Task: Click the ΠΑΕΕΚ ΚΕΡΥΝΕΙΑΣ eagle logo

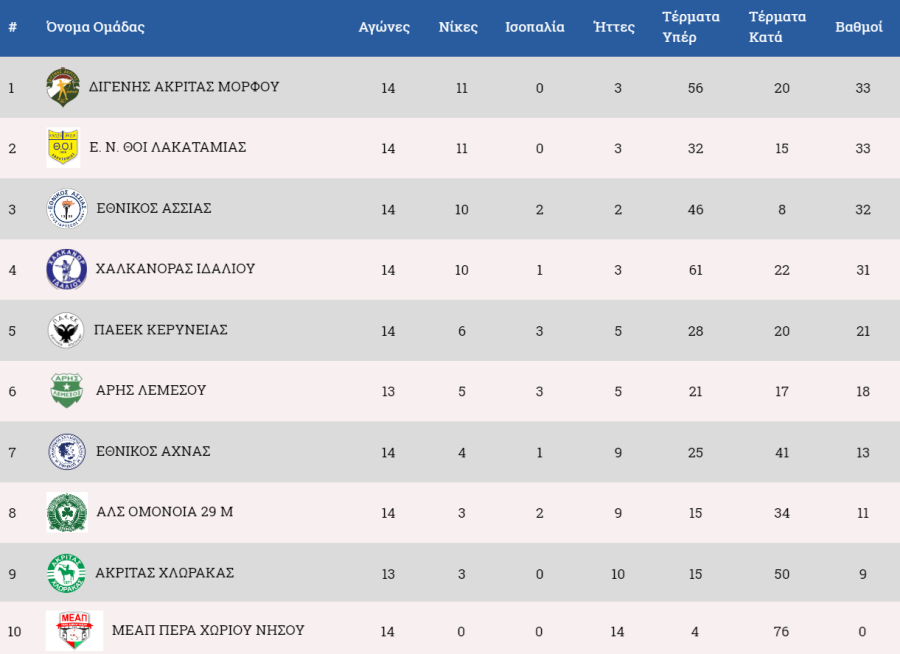Action: click(66, 330)
